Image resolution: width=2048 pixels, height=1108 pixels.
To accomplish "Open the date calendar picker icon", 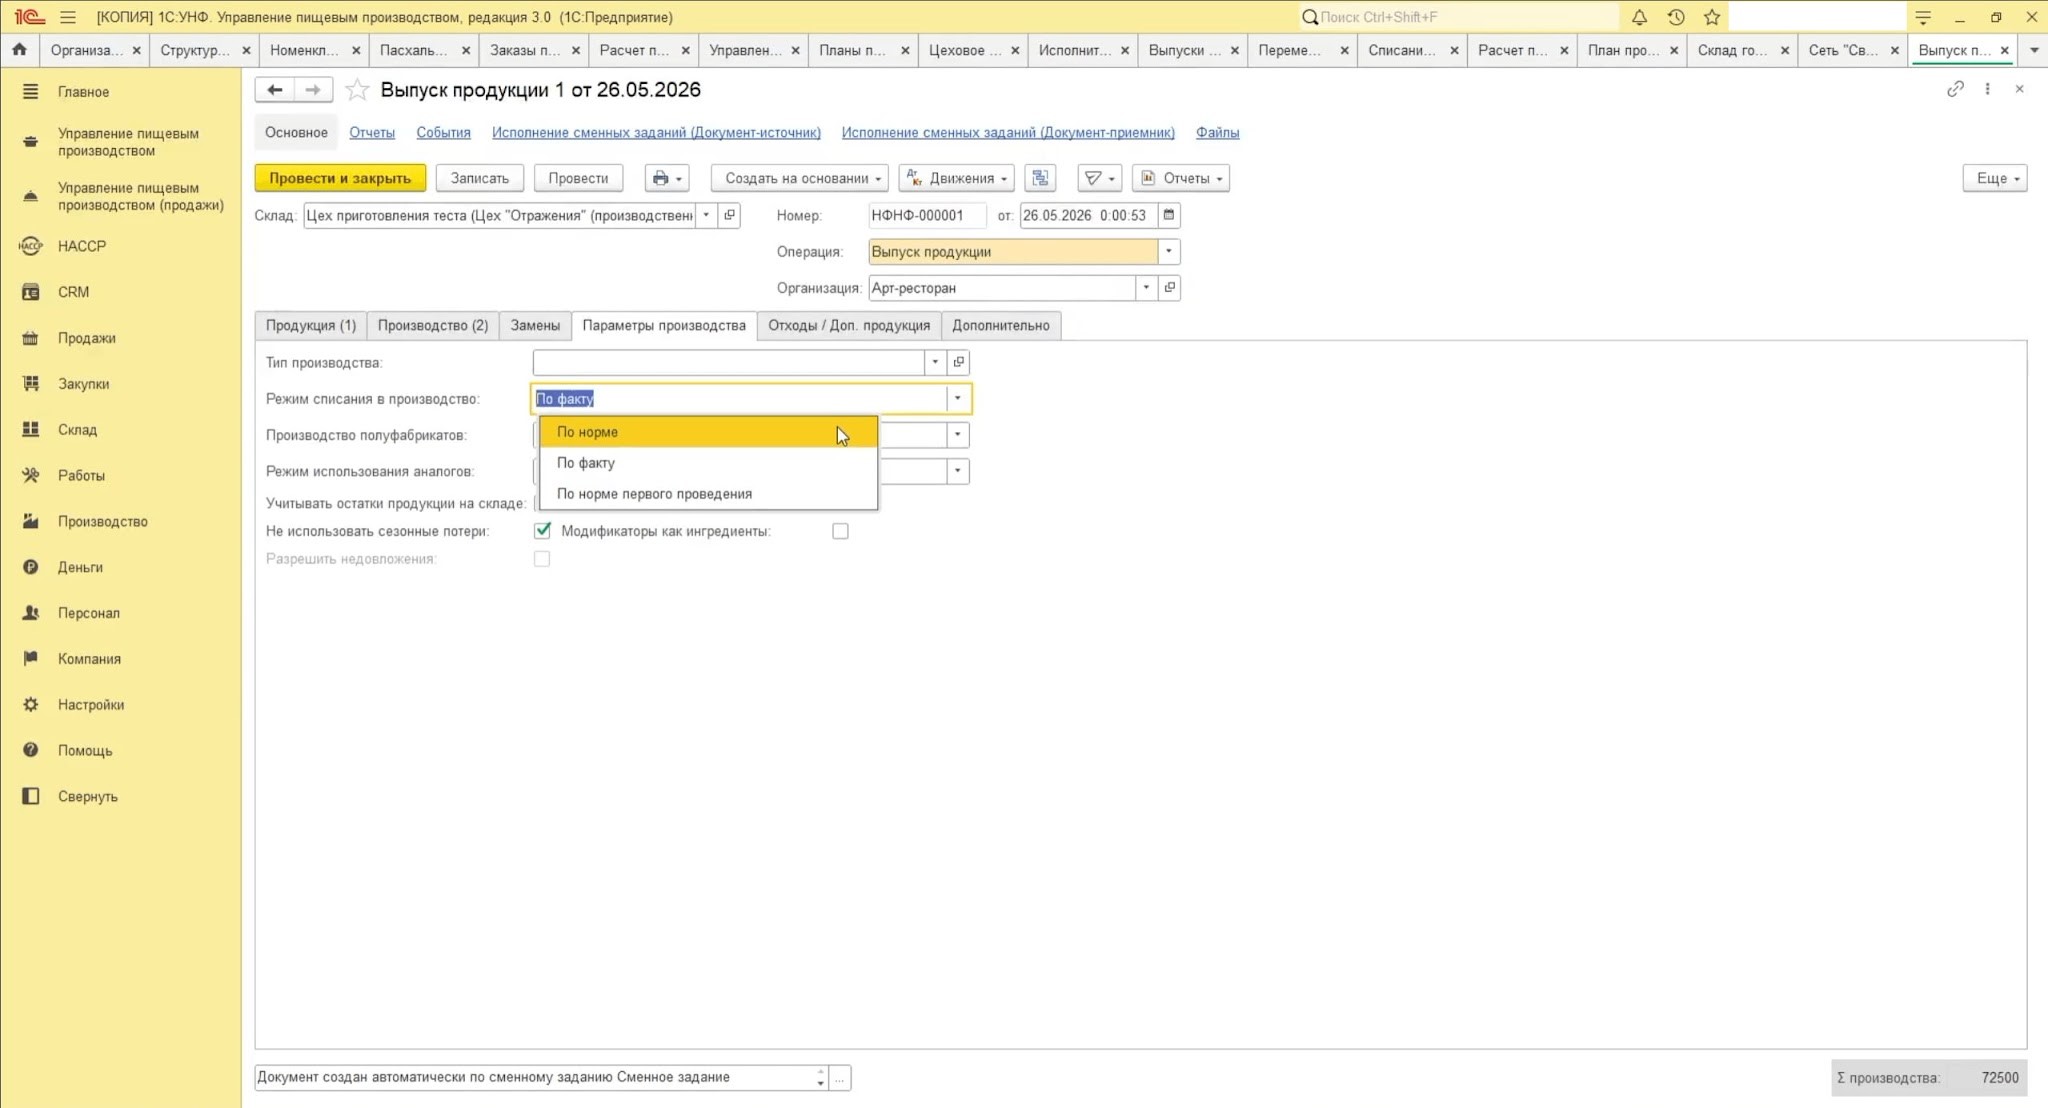I will [x=1168, y=215].
